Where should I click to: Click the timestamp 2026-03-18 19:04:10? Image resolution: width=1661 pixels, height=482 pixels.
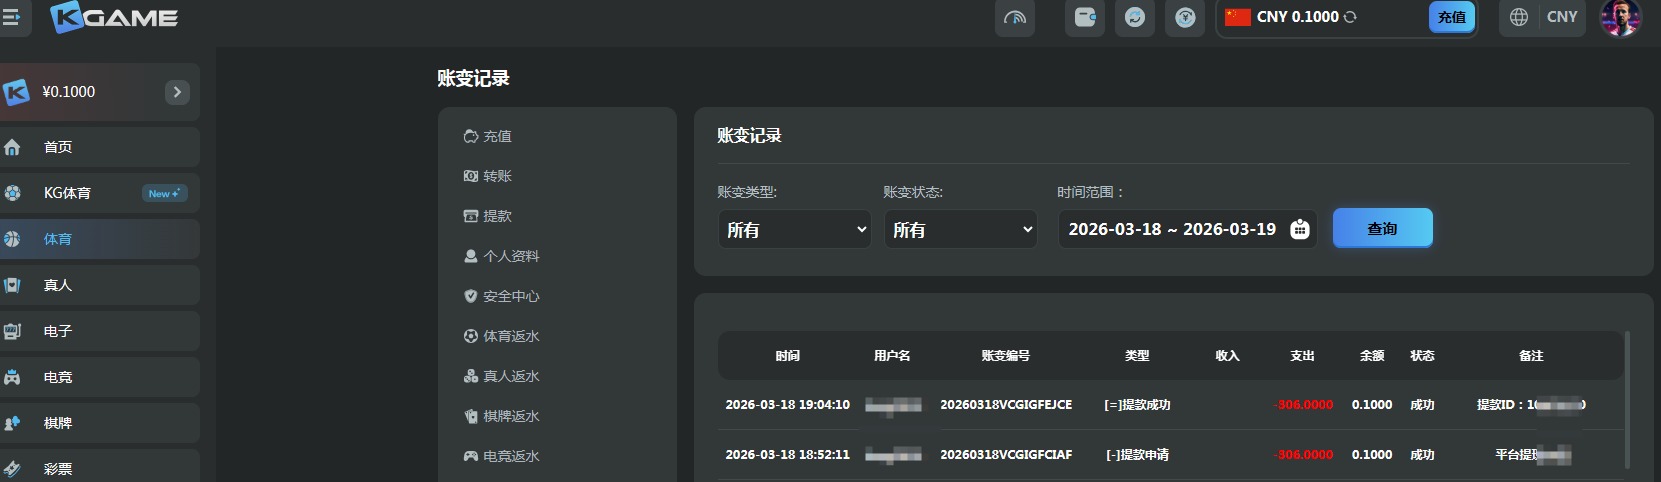click(787, 405)
